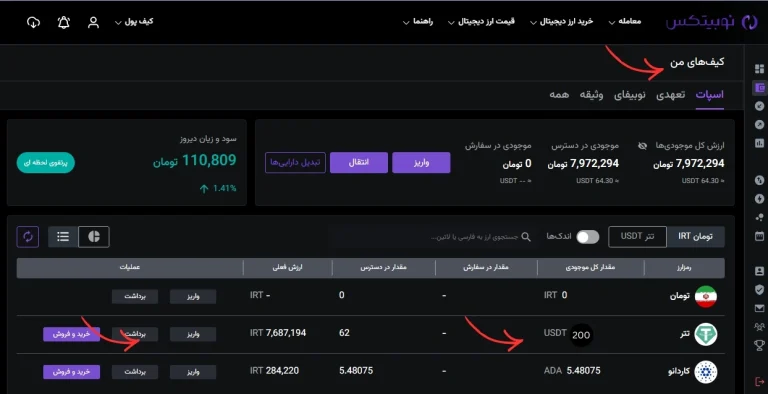This screenshot has height=394, width=768.
Task: Open the up-down exchange arrows sidebar icon
Action: 759,180
